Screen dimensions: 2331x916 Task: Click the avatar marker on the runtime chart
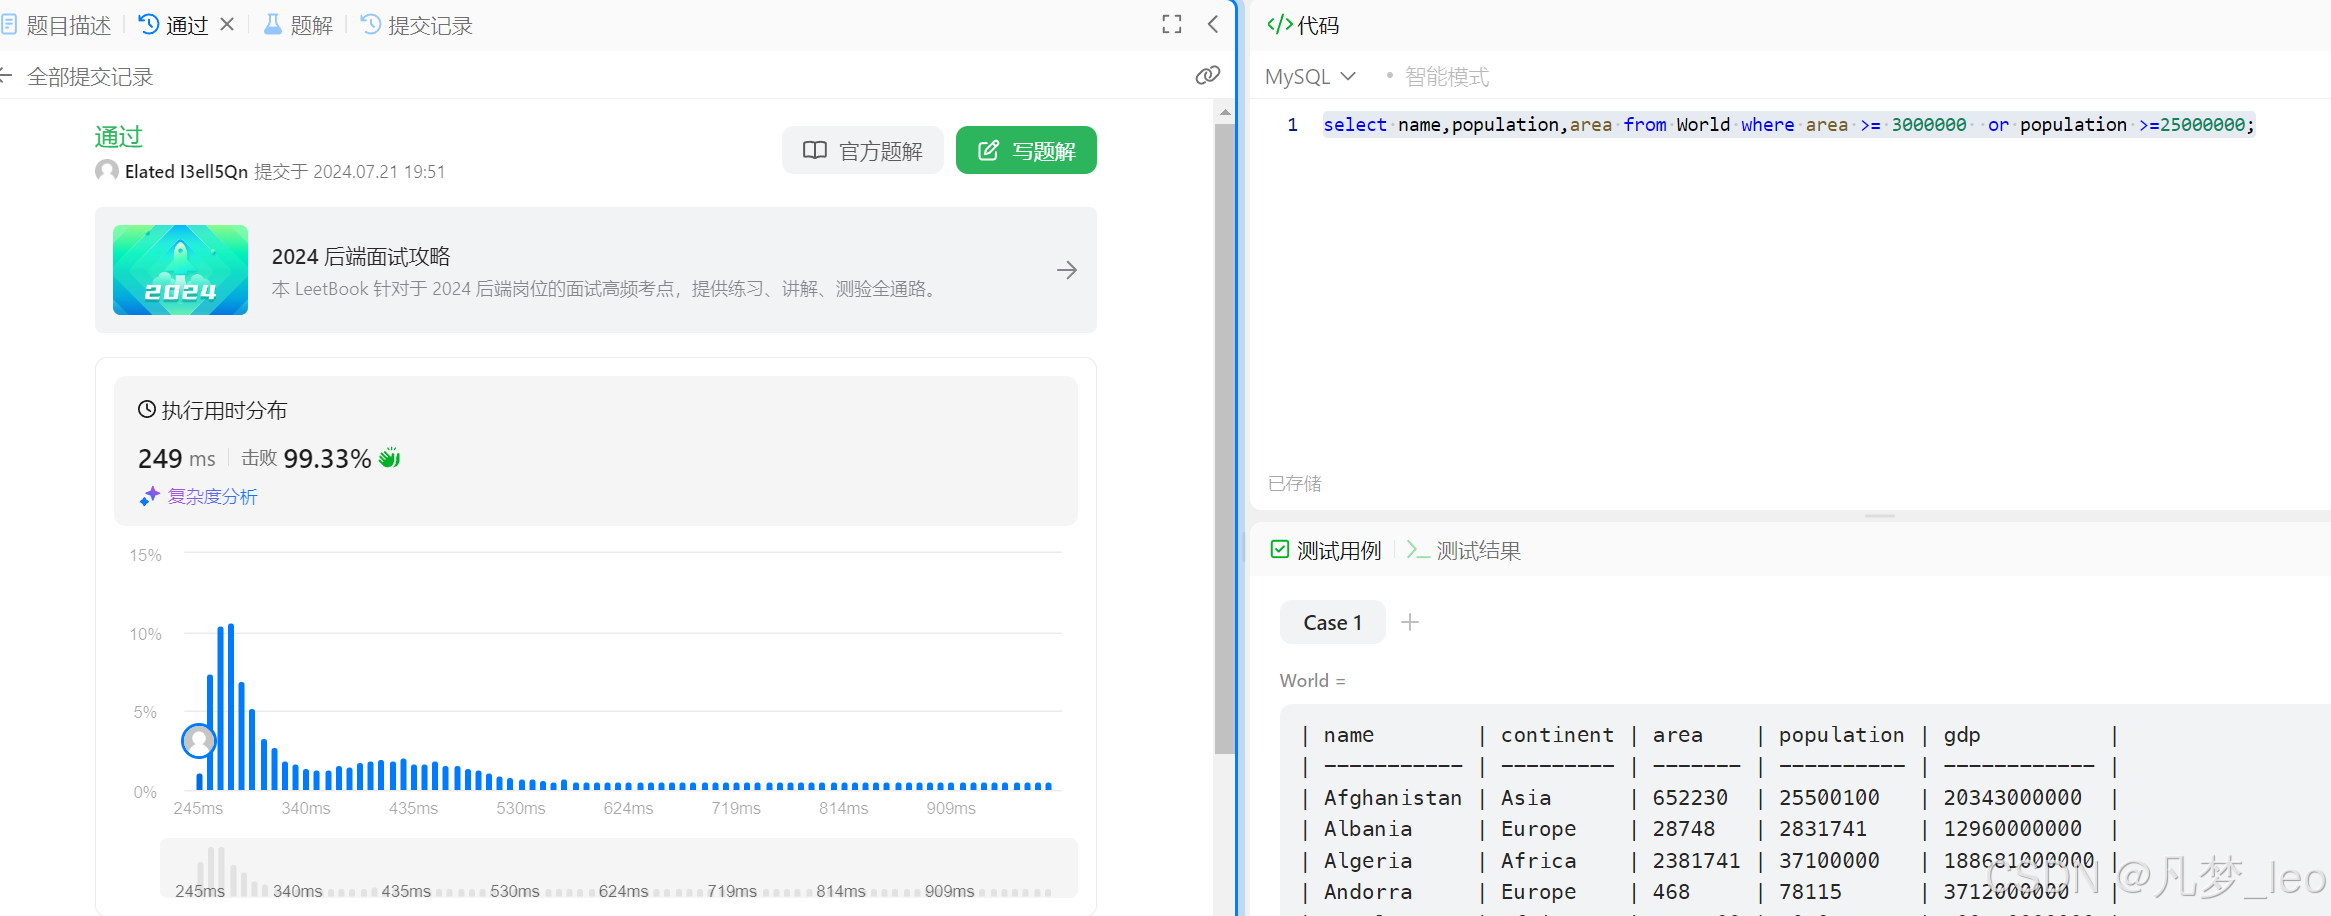[x=199, y=741]
